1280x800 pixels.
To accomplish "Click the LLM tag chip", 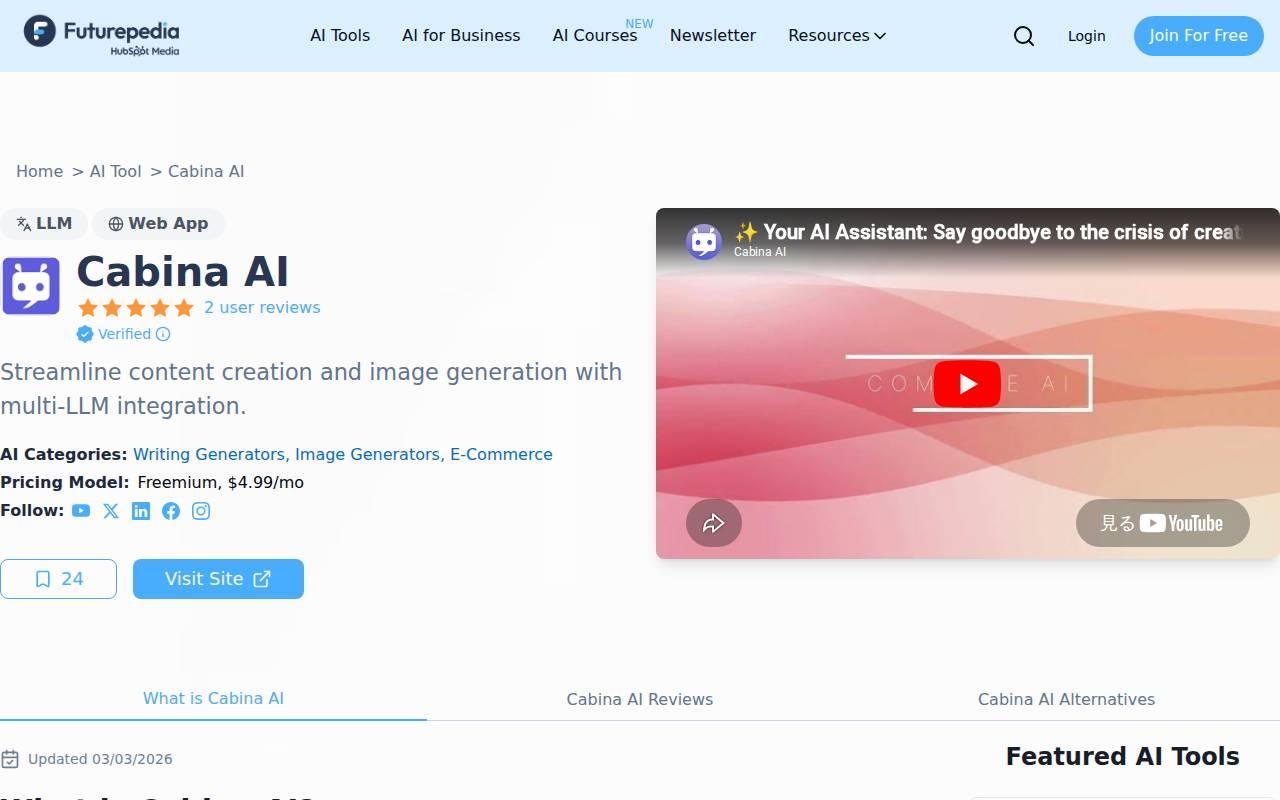I will pos(44,224).
